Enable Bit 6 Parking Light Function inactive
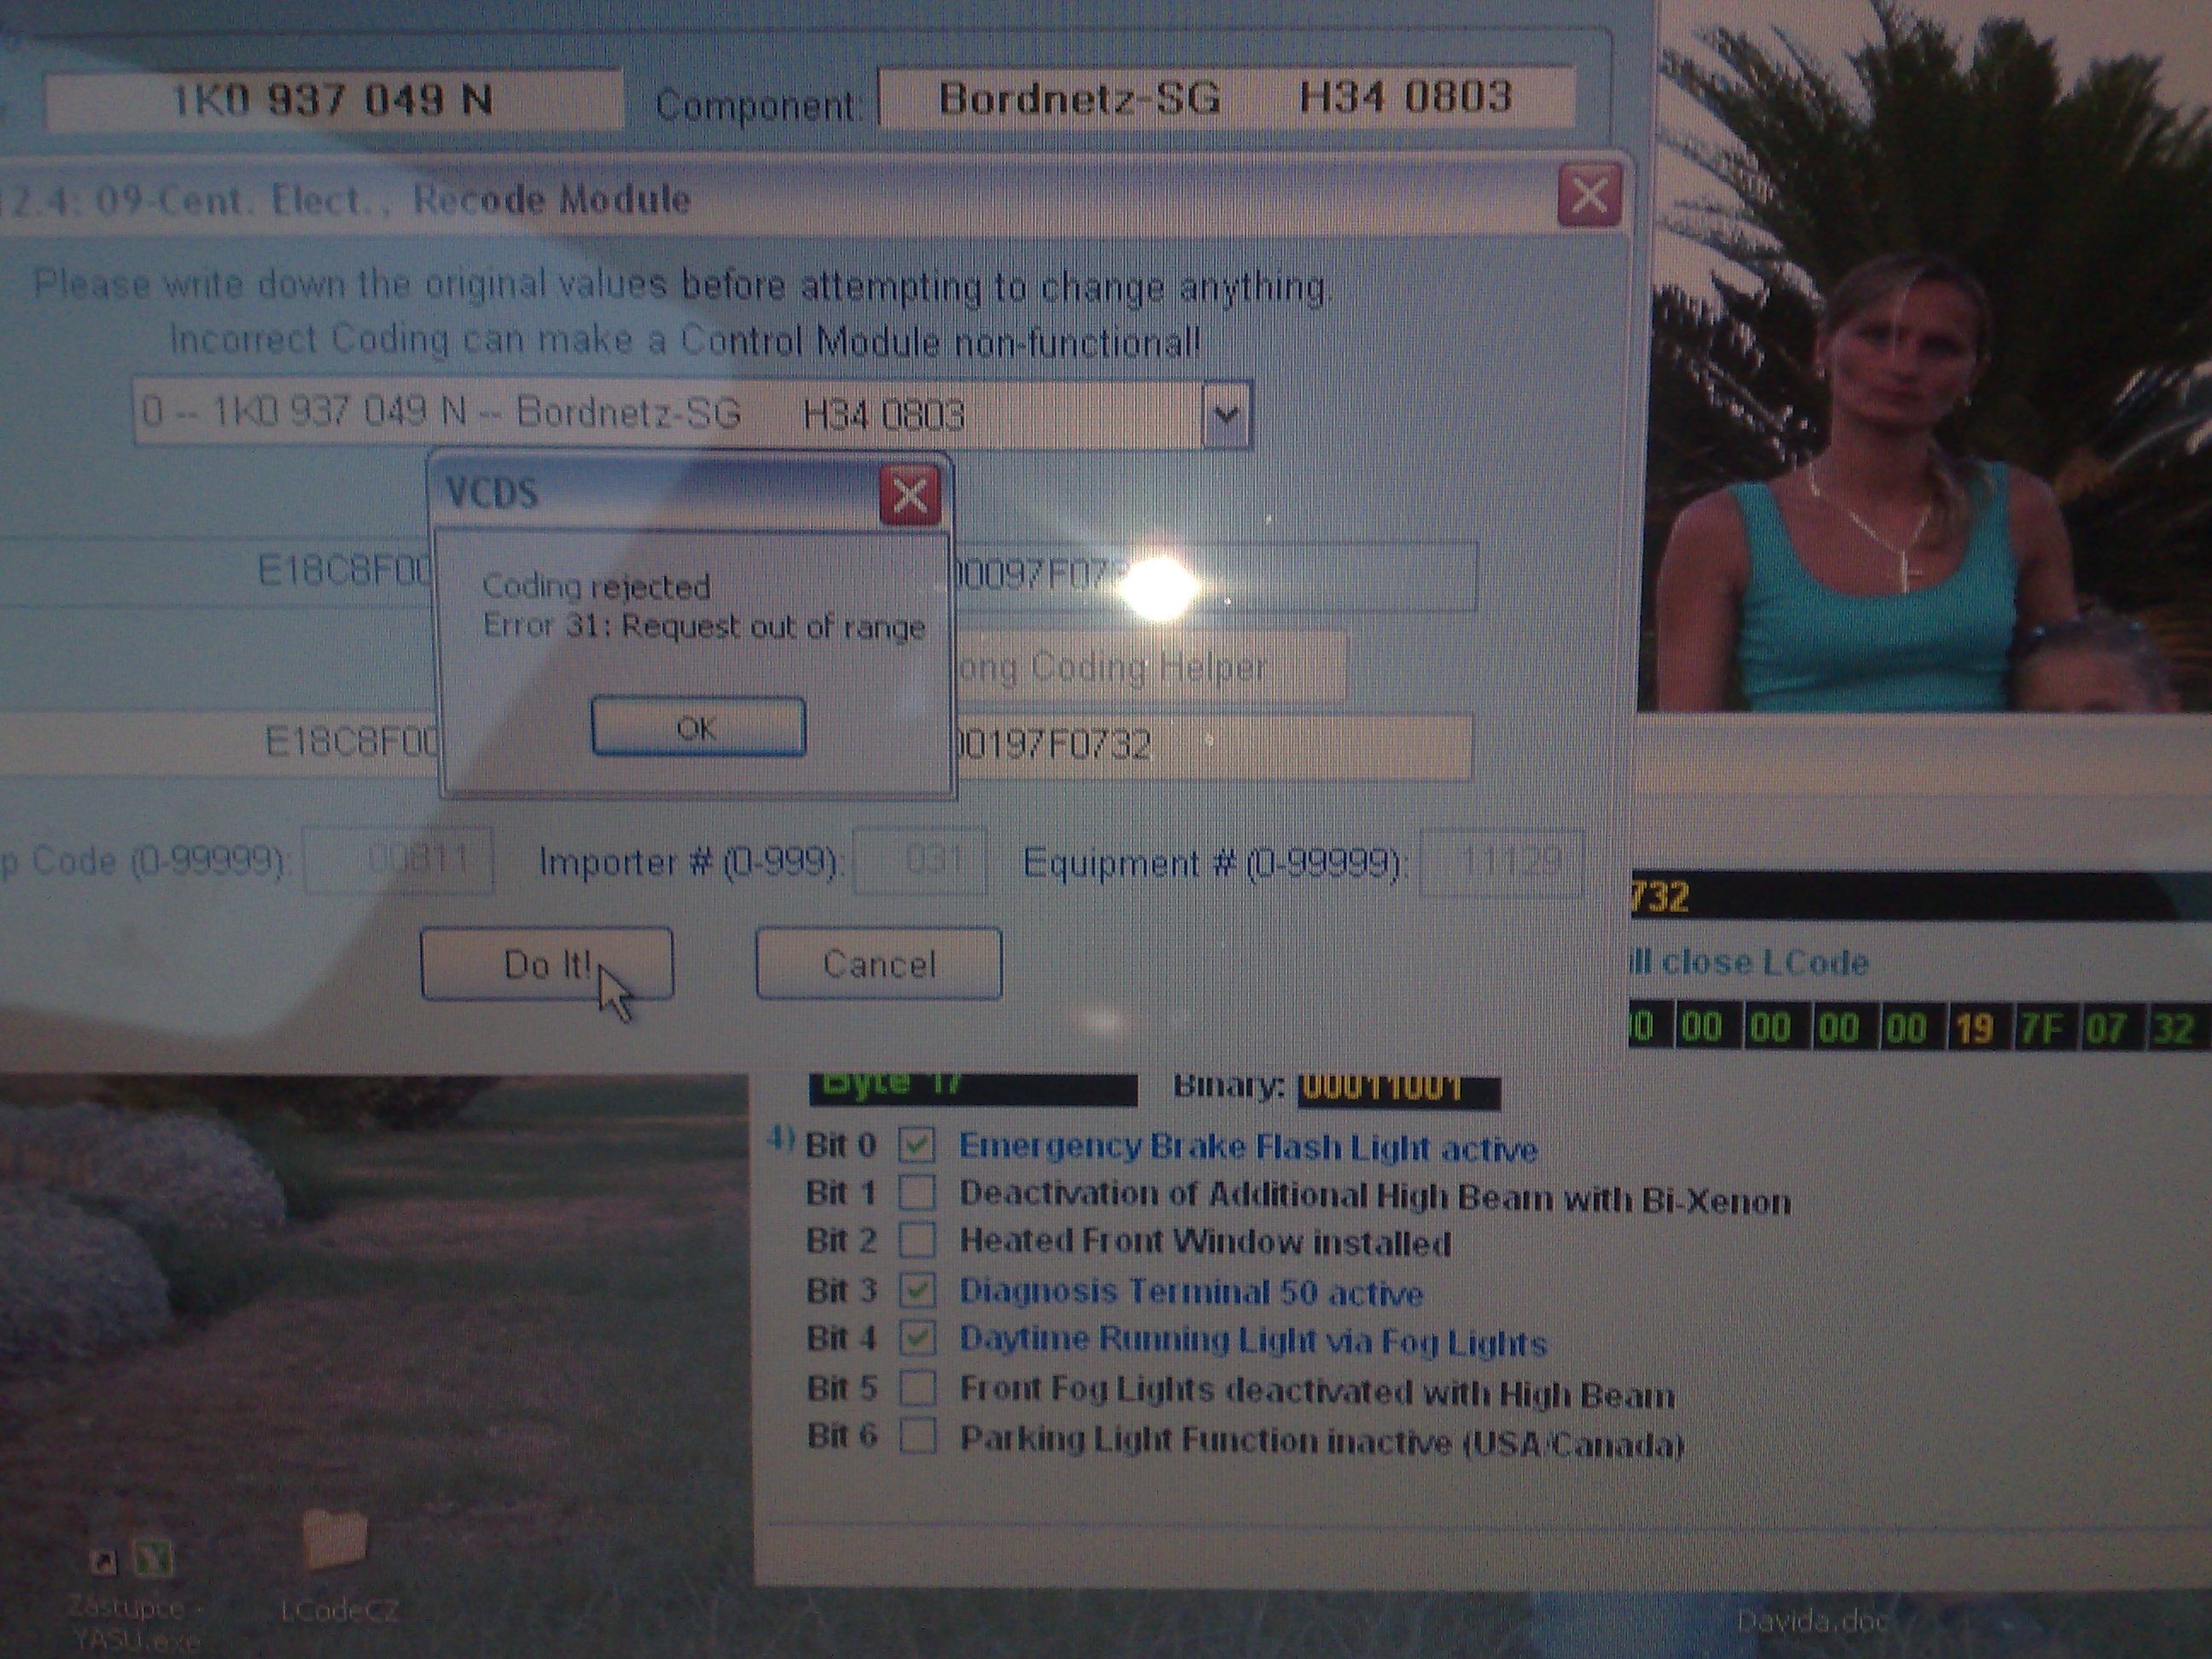This screenshot has height=1659, width=2212. (x=917, y=1437)
